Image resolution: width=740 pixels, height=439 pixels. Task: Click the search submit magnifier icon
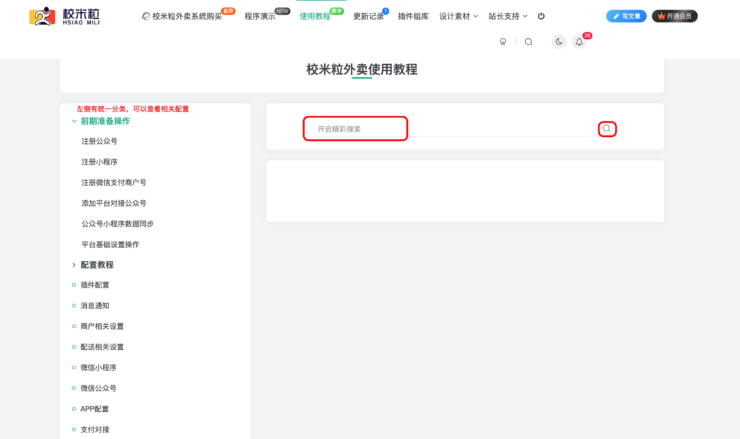click(606, 129)
